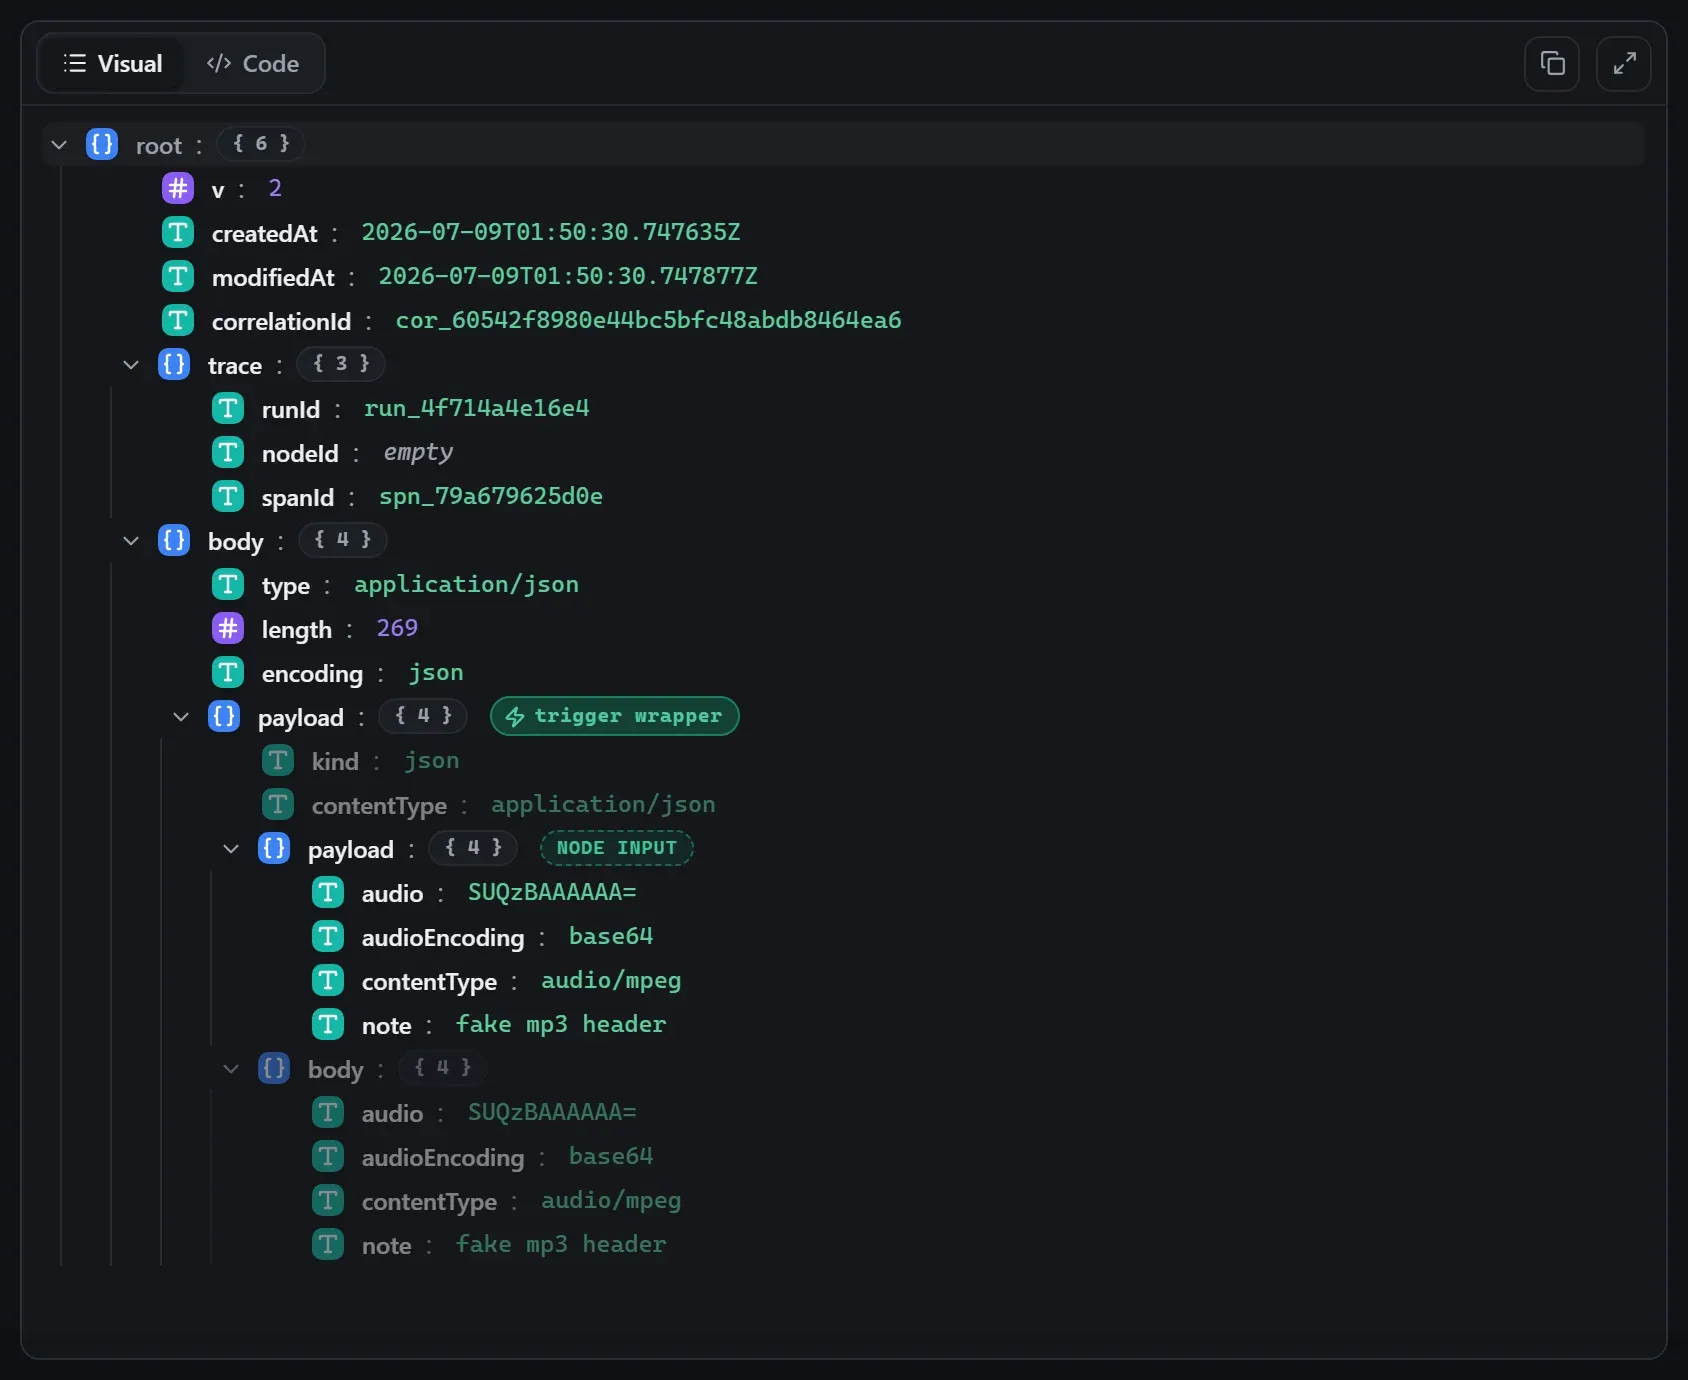Viewport: 1688px width, 1380px height.
Task: Click the text icon beside note: fake mp3 header under NODE INPUT payload
Action: [328, 1024]
